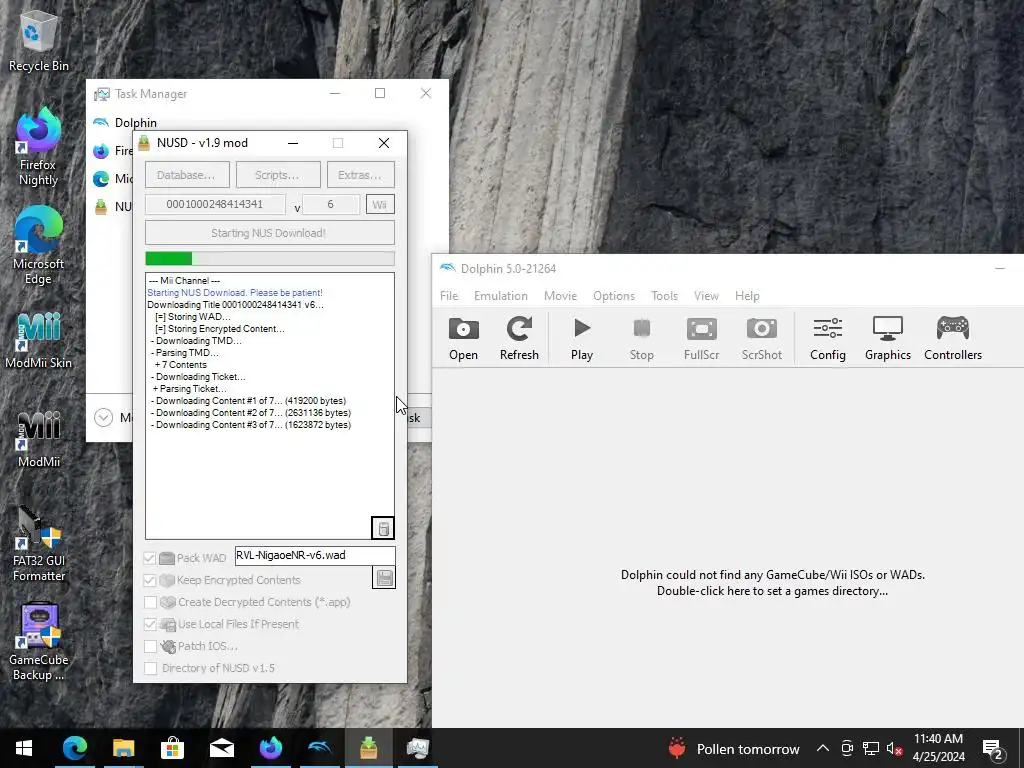Open Dolphin Emulation menu
Screen dimensions: 1024x768
[500, 296]
